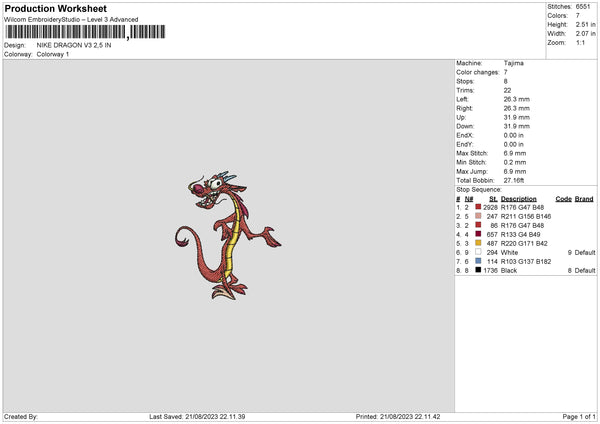The height and width of the screenshot is (424, 600).
Task: Click the 'Left:' value 26.3 mm
Action: 517,99
